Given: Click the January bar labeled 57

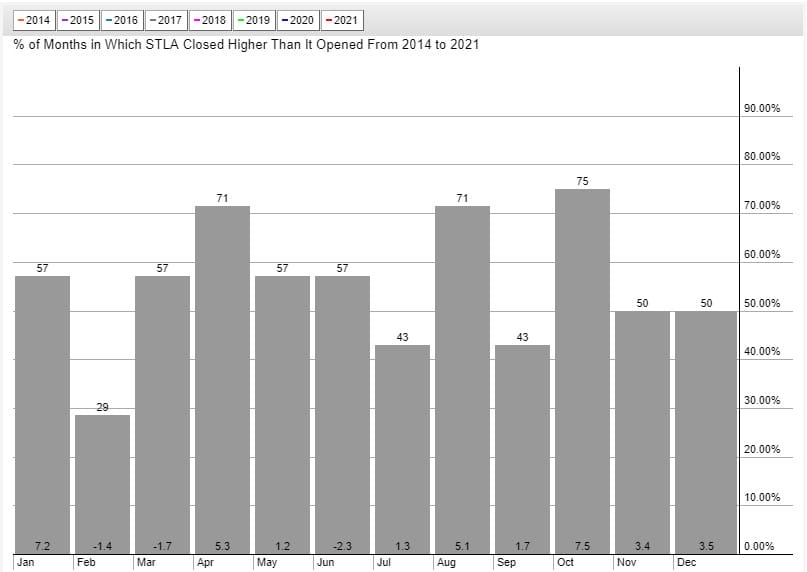Looking at the screenshot, I should pyautogui.click(x=43, y=410).
